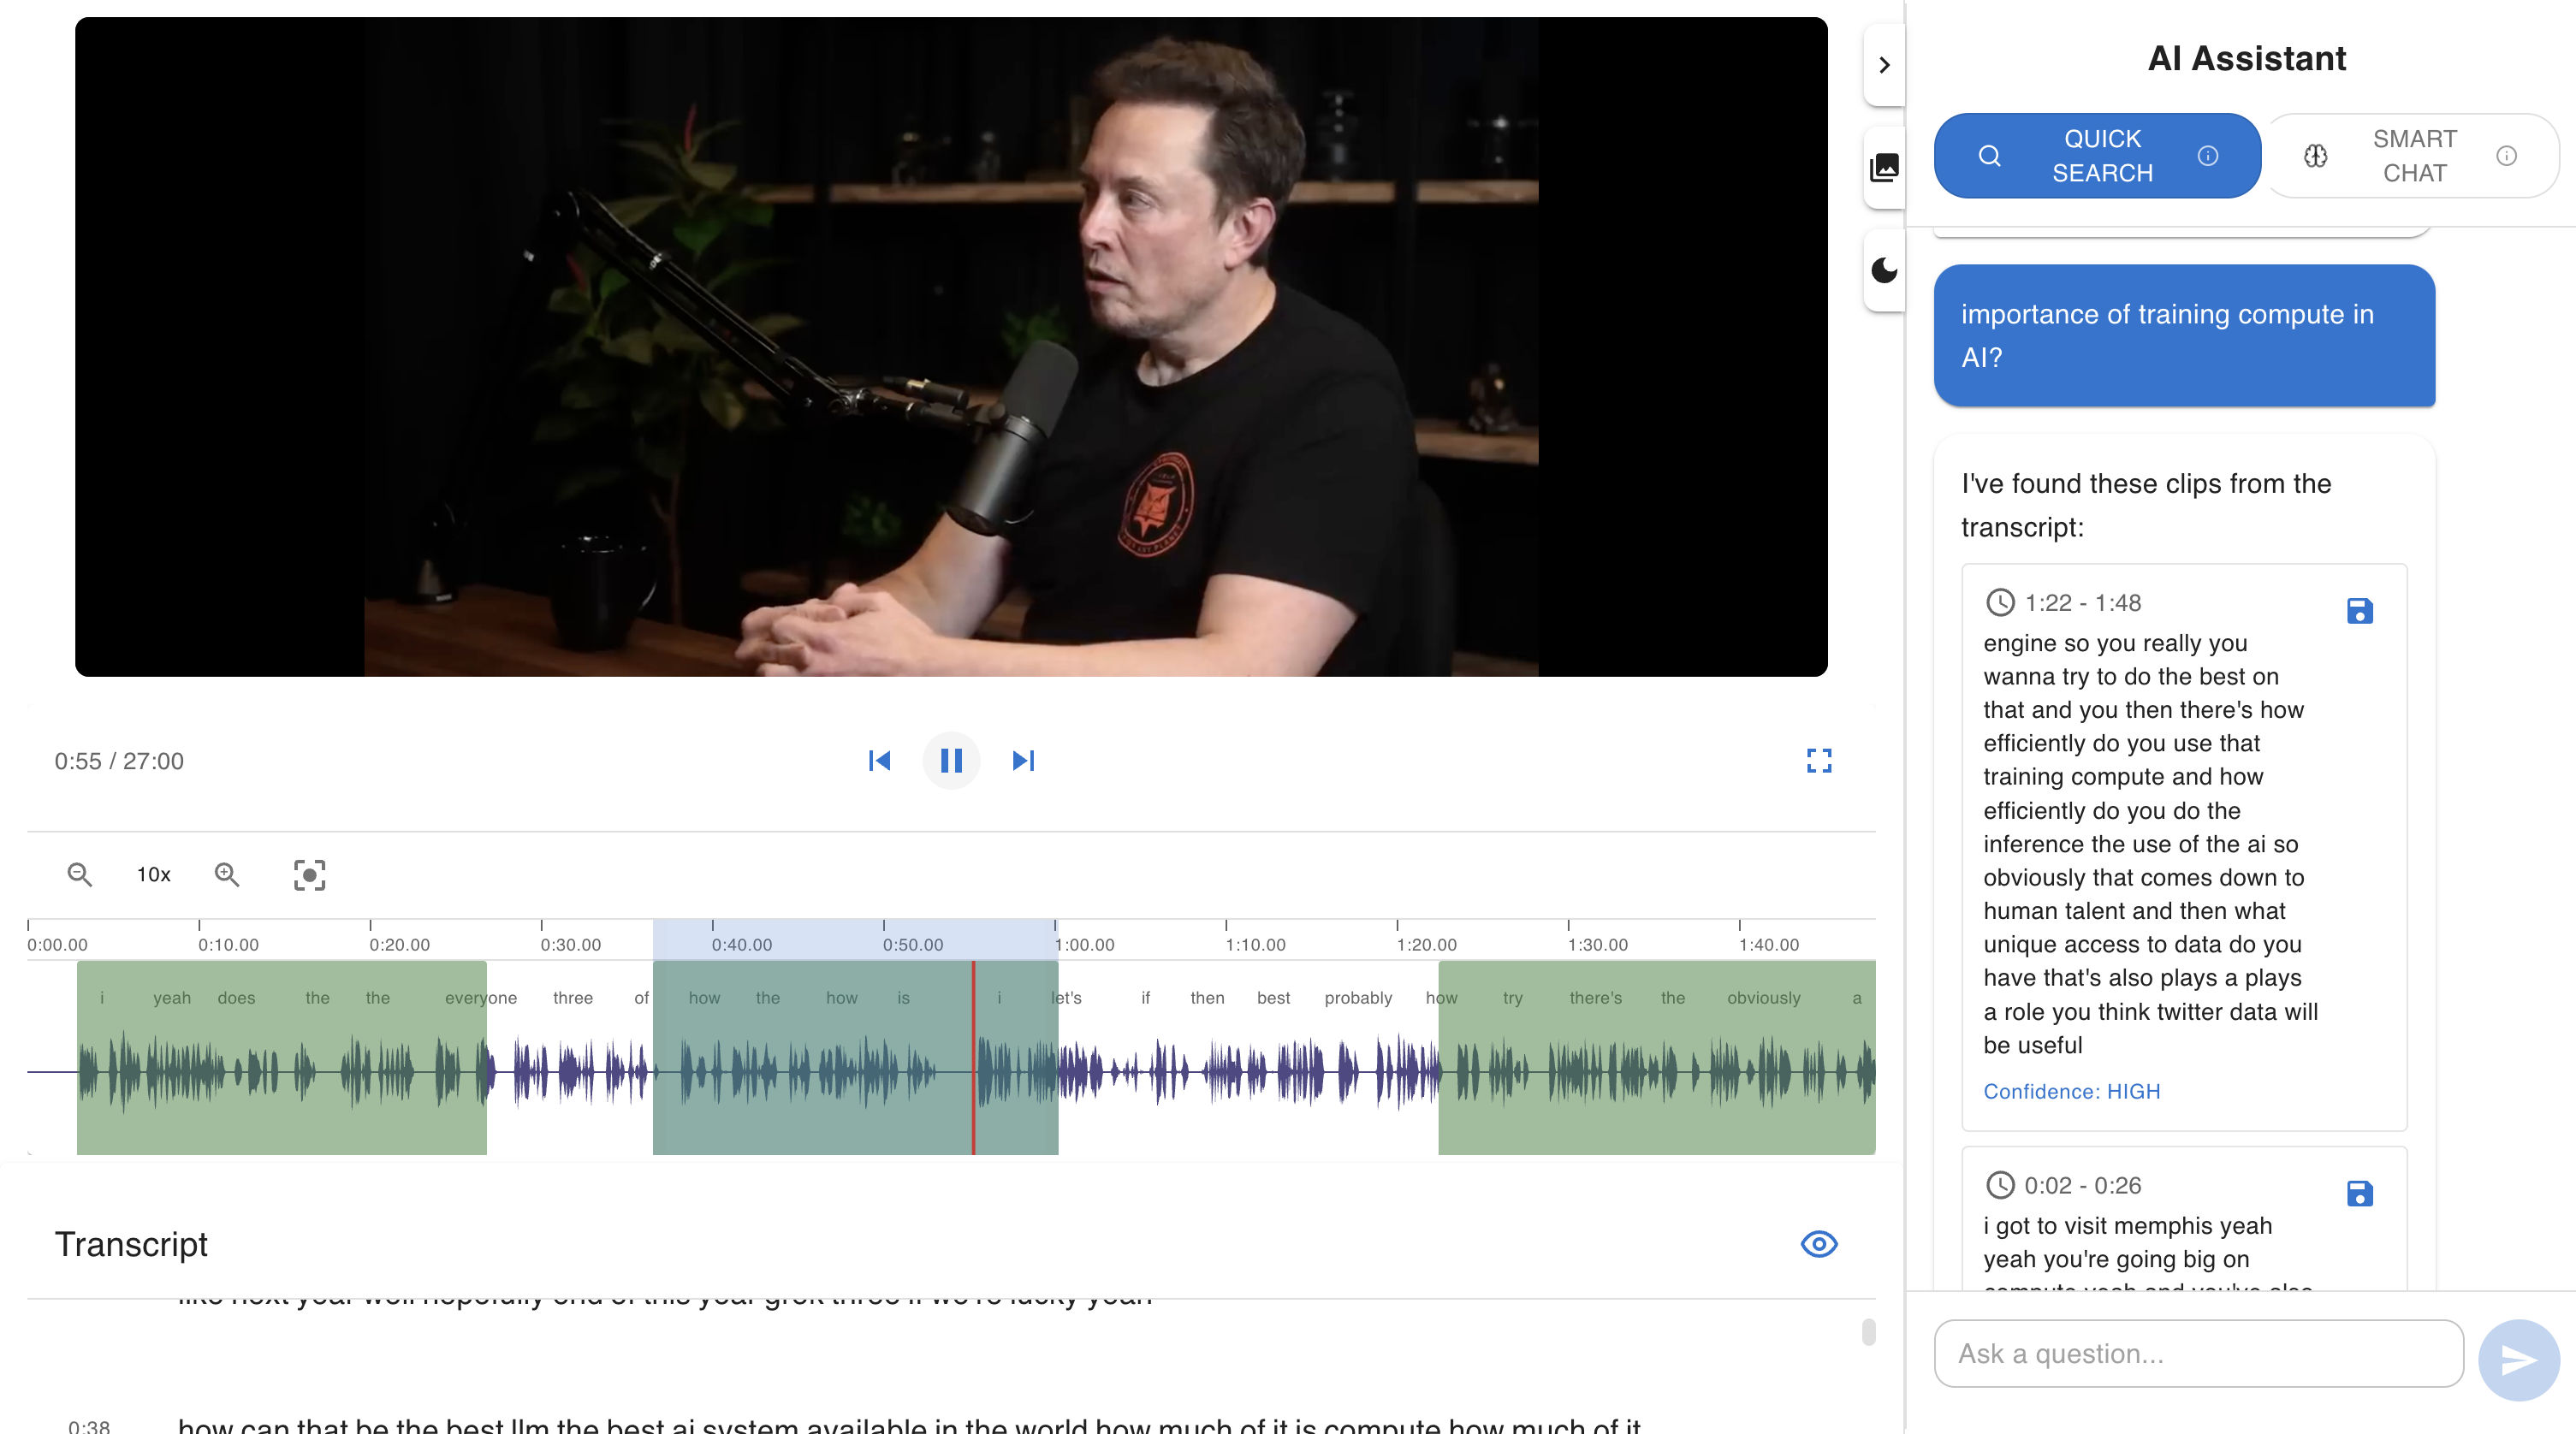Save the 1:22 - 1:48 clip
Viewport: 2576px width, 1434px height.
(x=2359, y=611)
